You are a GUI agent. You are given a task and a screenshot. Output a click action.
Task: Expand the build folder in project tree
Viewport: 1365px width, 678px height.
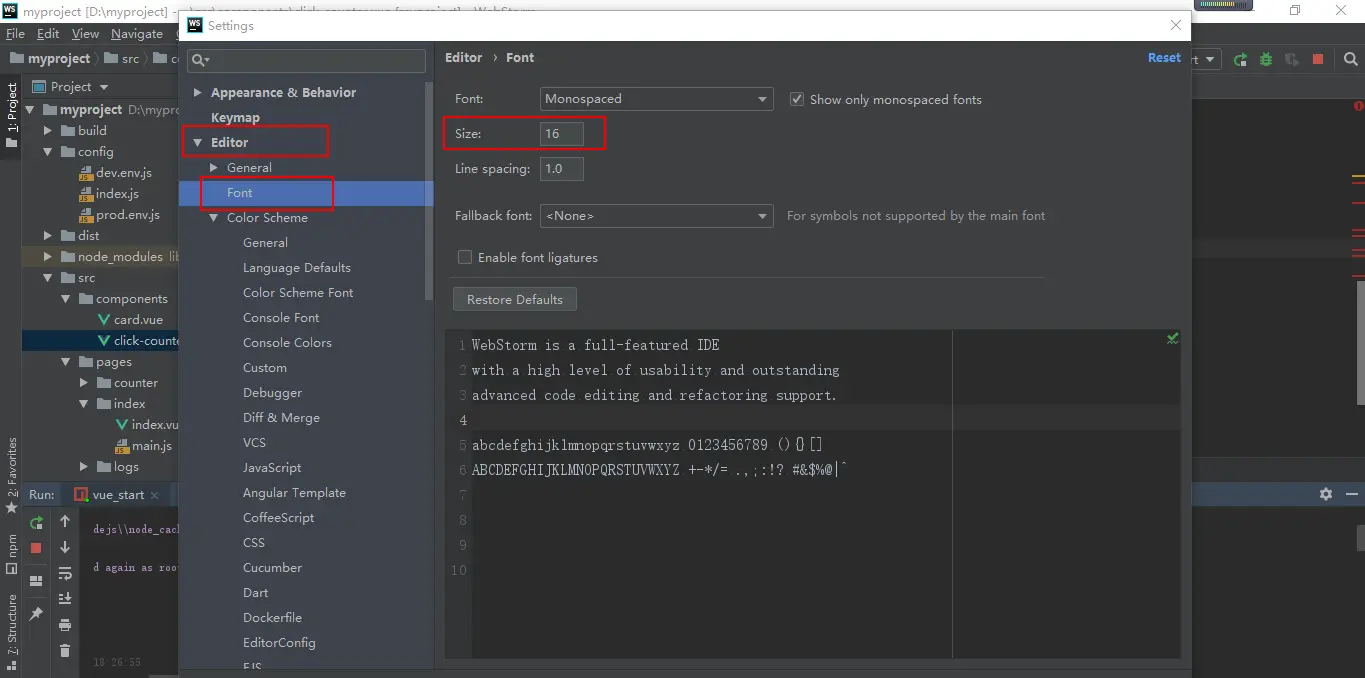point(48,130)
